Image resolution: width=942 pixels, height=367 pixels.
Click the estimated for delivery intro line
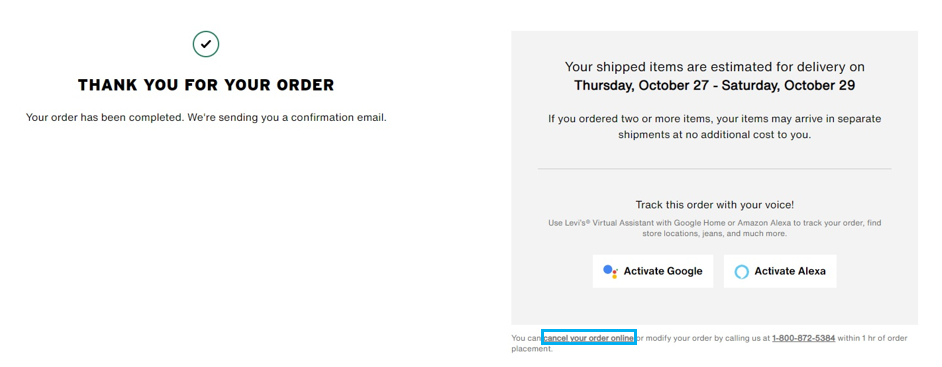pos(714,67)
